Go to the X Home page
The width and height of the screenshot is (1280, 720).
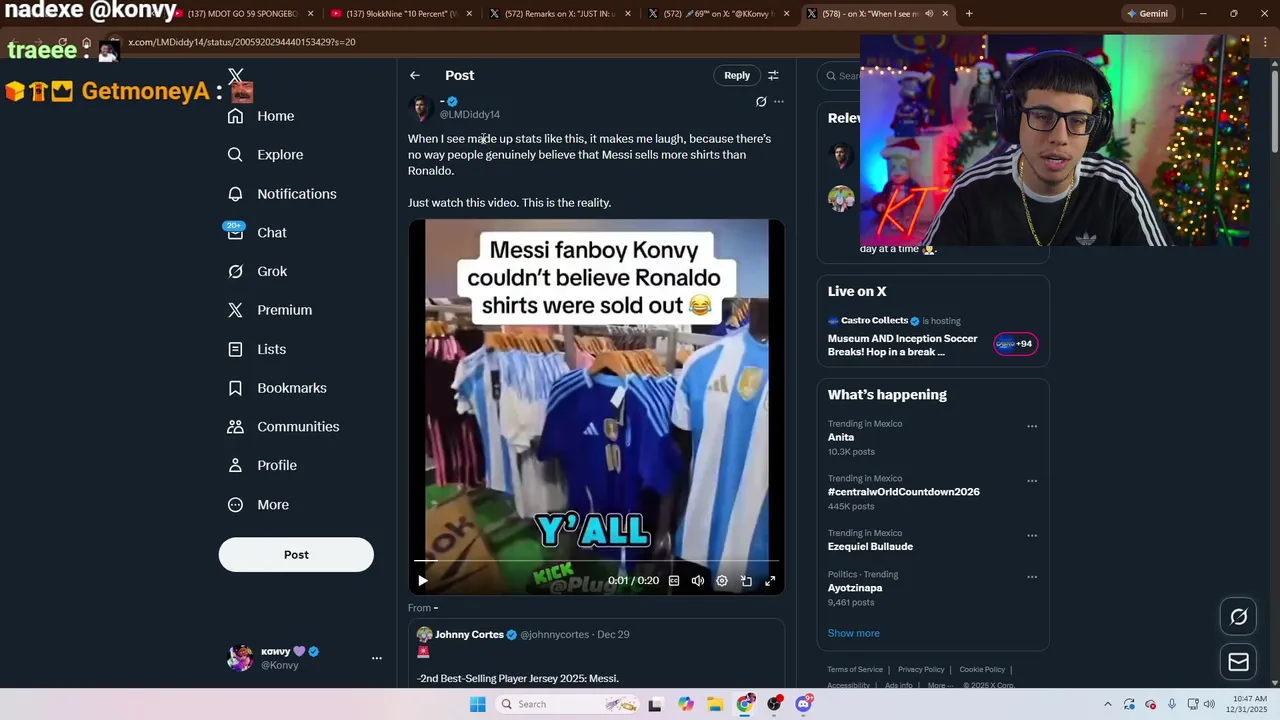click(261, 116)
